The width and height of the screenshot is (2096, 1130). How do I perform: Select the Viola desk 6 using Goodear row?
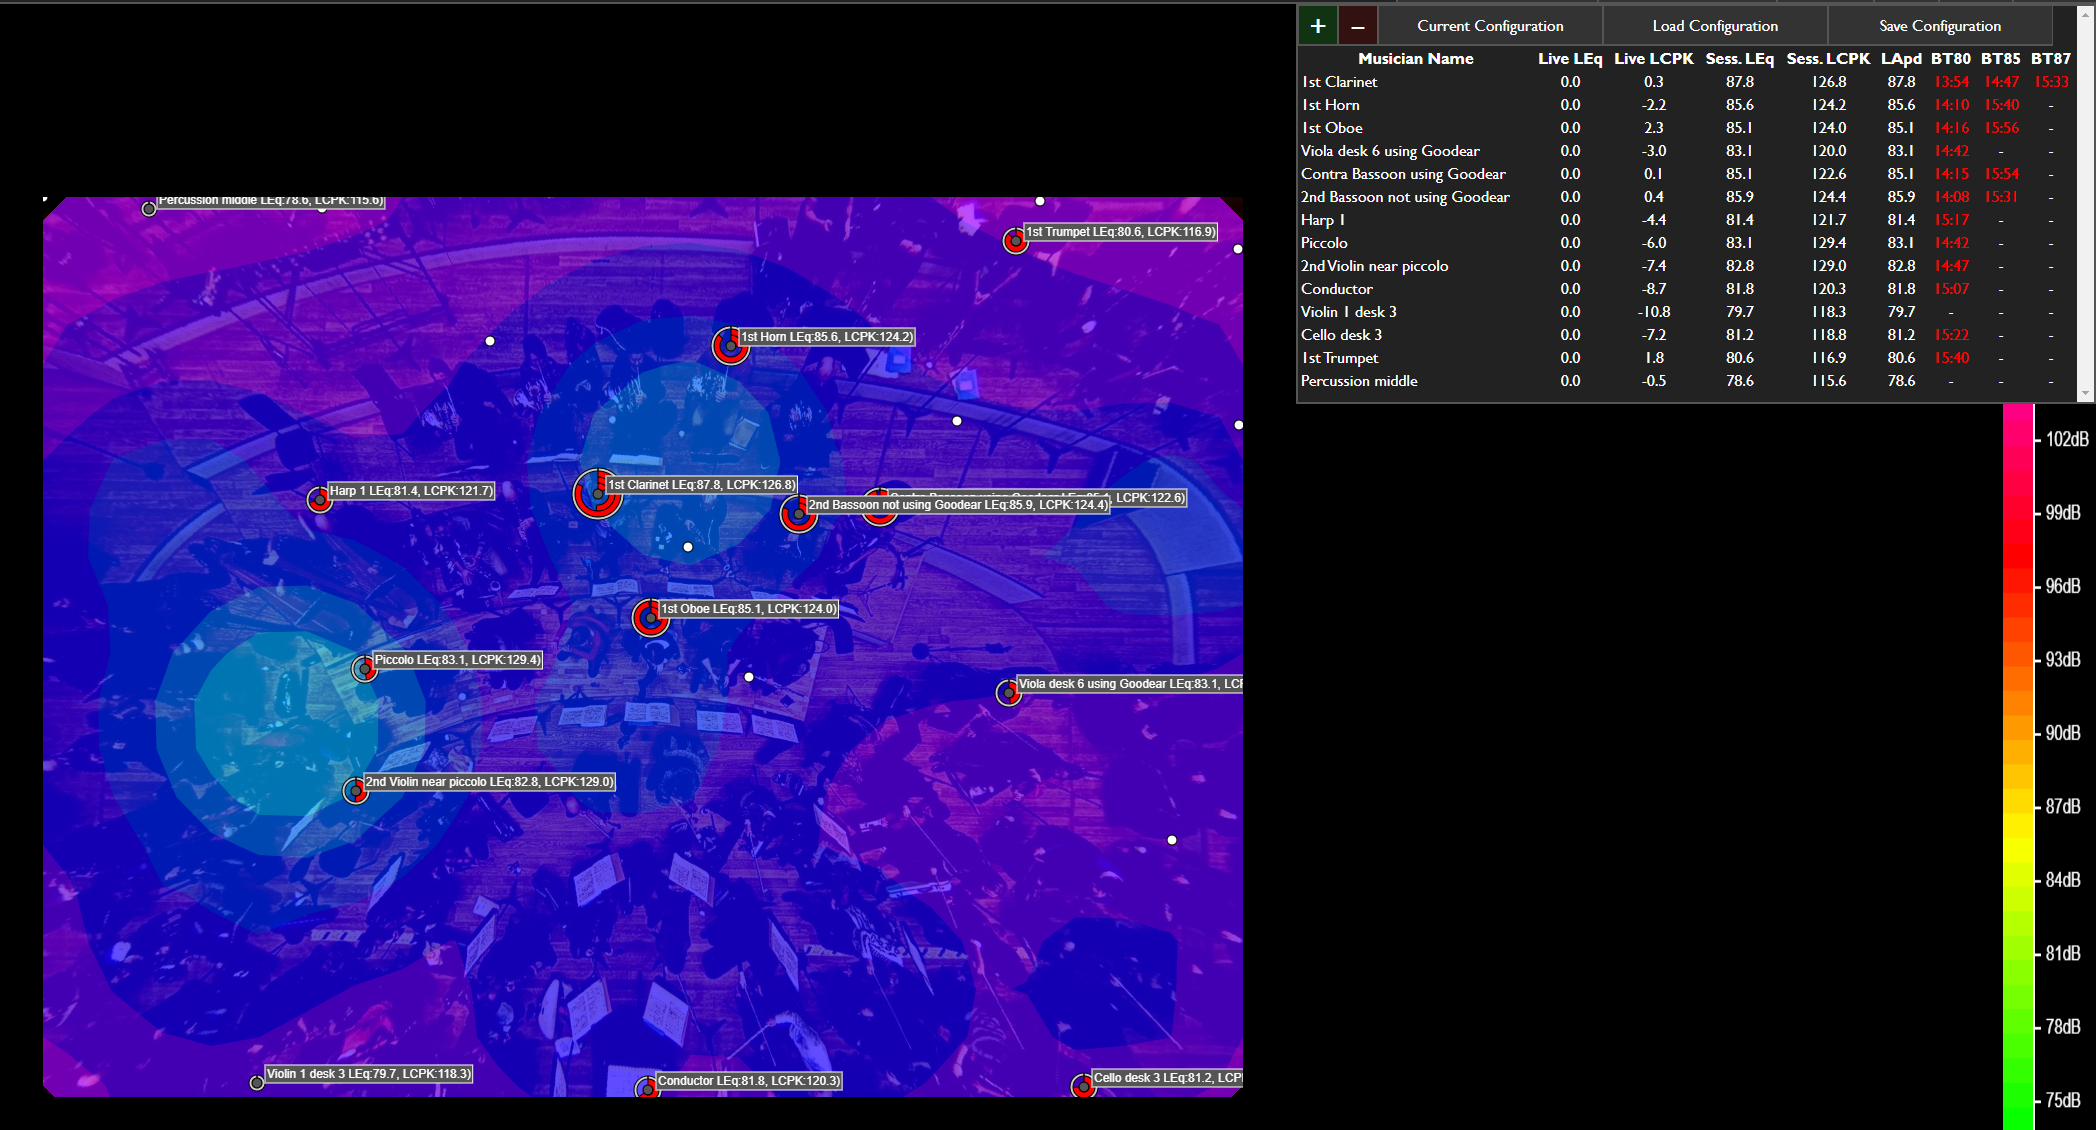pos(1686,151)
